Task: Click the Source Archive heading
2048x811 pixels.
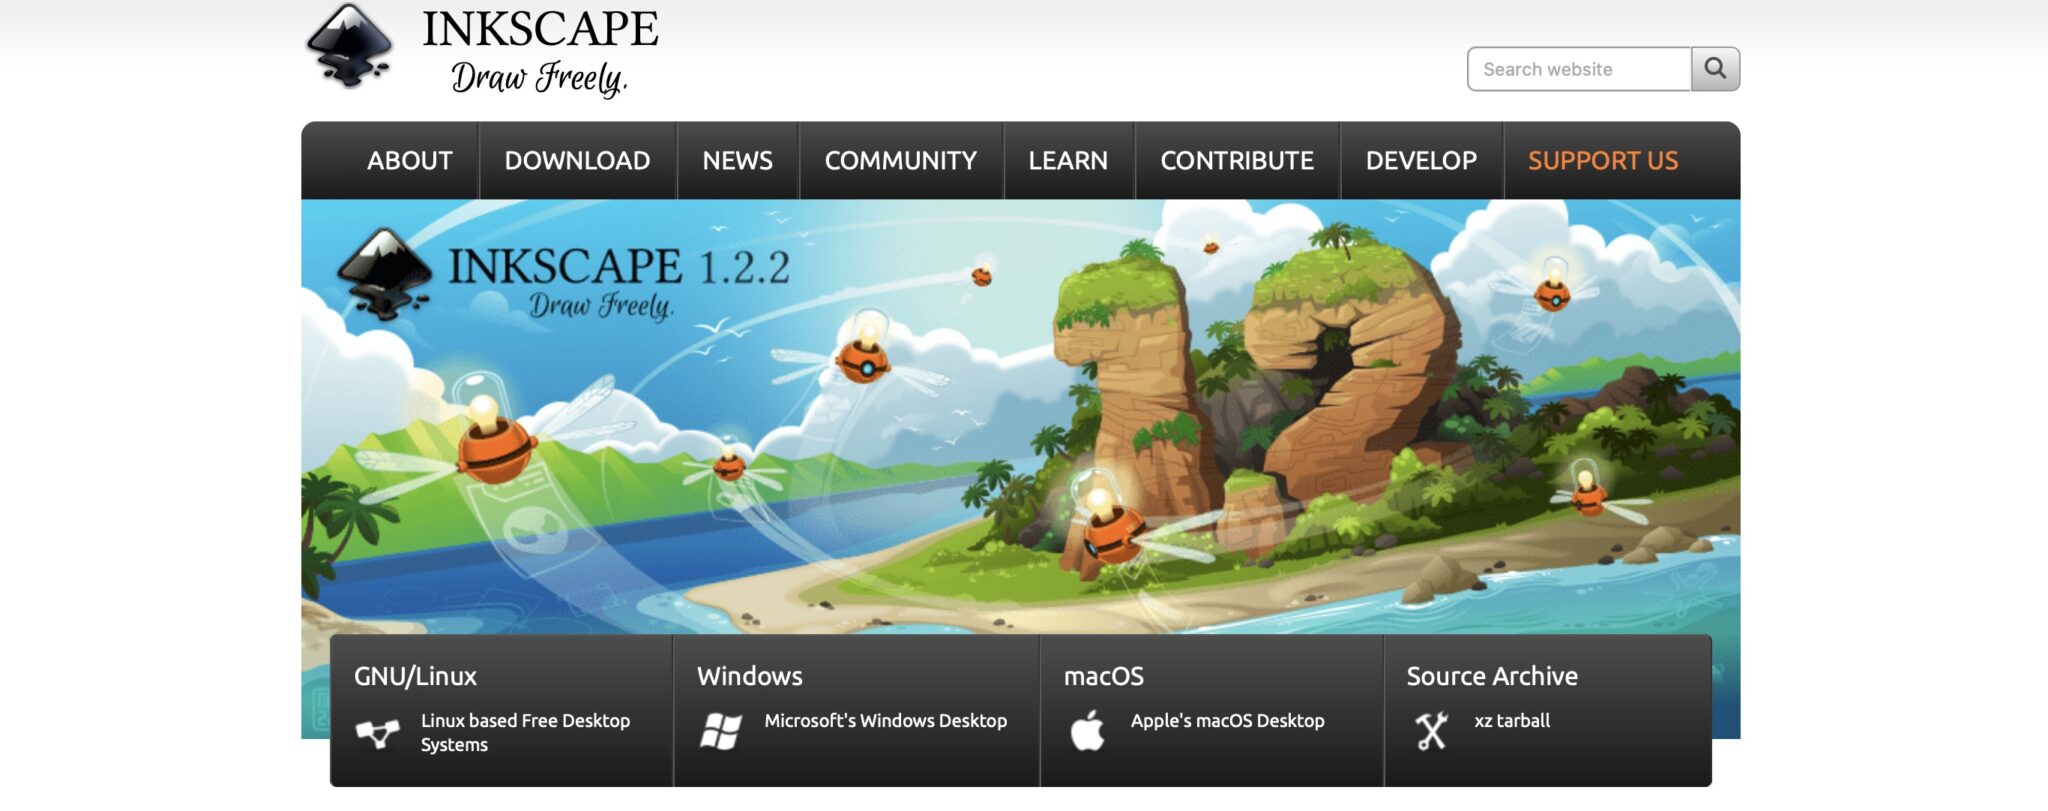Action: click(1492, 676)
